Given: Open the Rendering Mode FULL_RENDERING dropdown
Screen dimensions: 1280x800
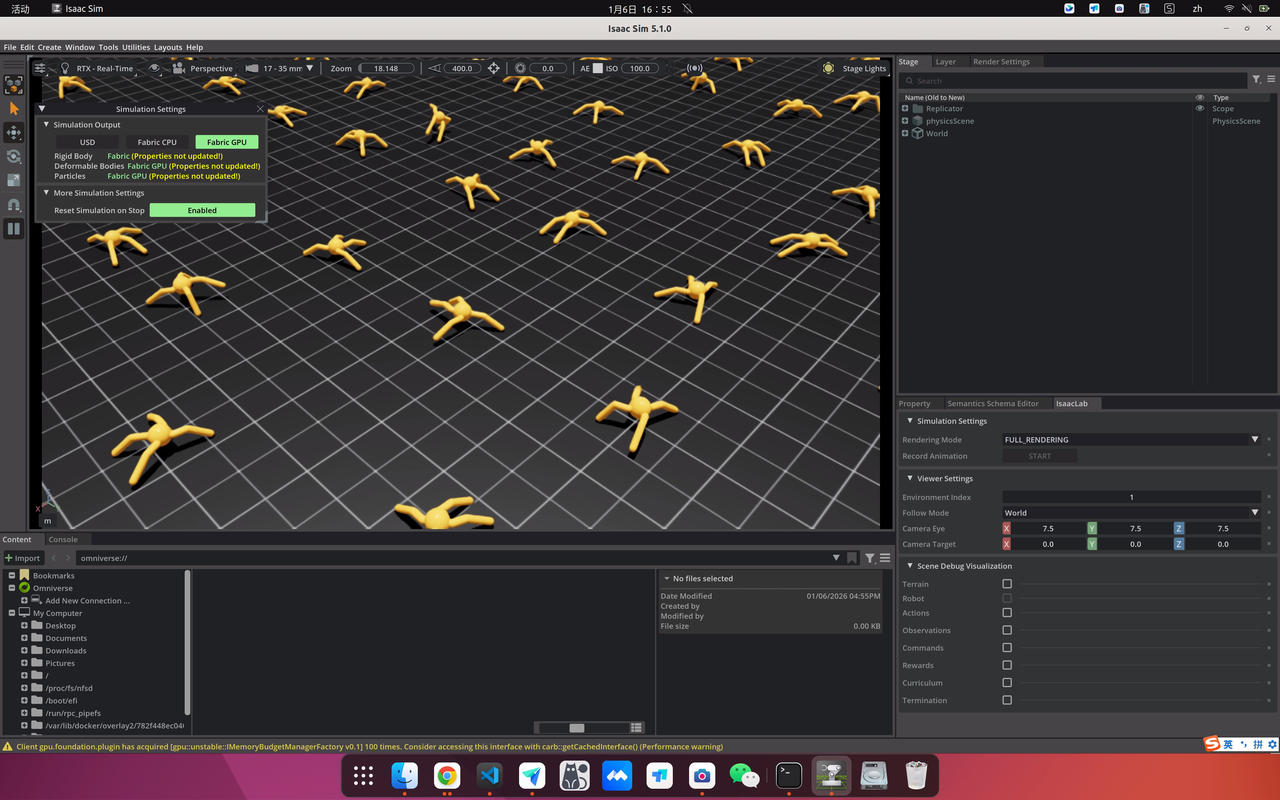Looking at the screenshot, I should tap(1132, 439).
